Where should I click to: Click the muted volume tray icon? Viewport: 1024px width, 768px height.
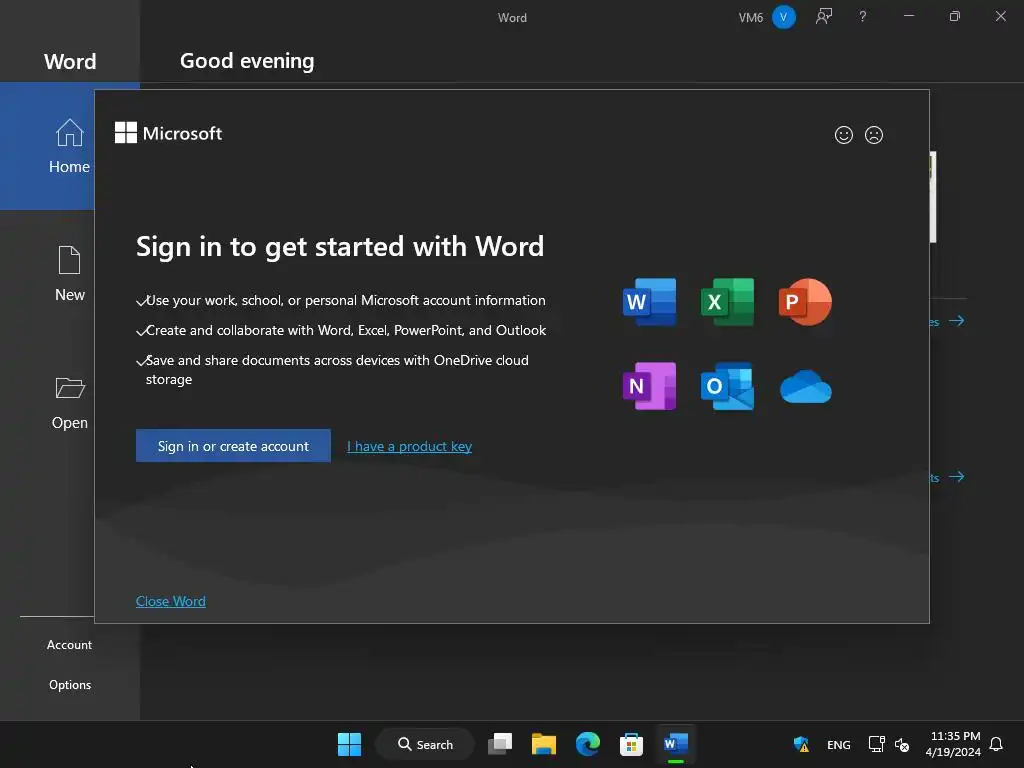902,744
